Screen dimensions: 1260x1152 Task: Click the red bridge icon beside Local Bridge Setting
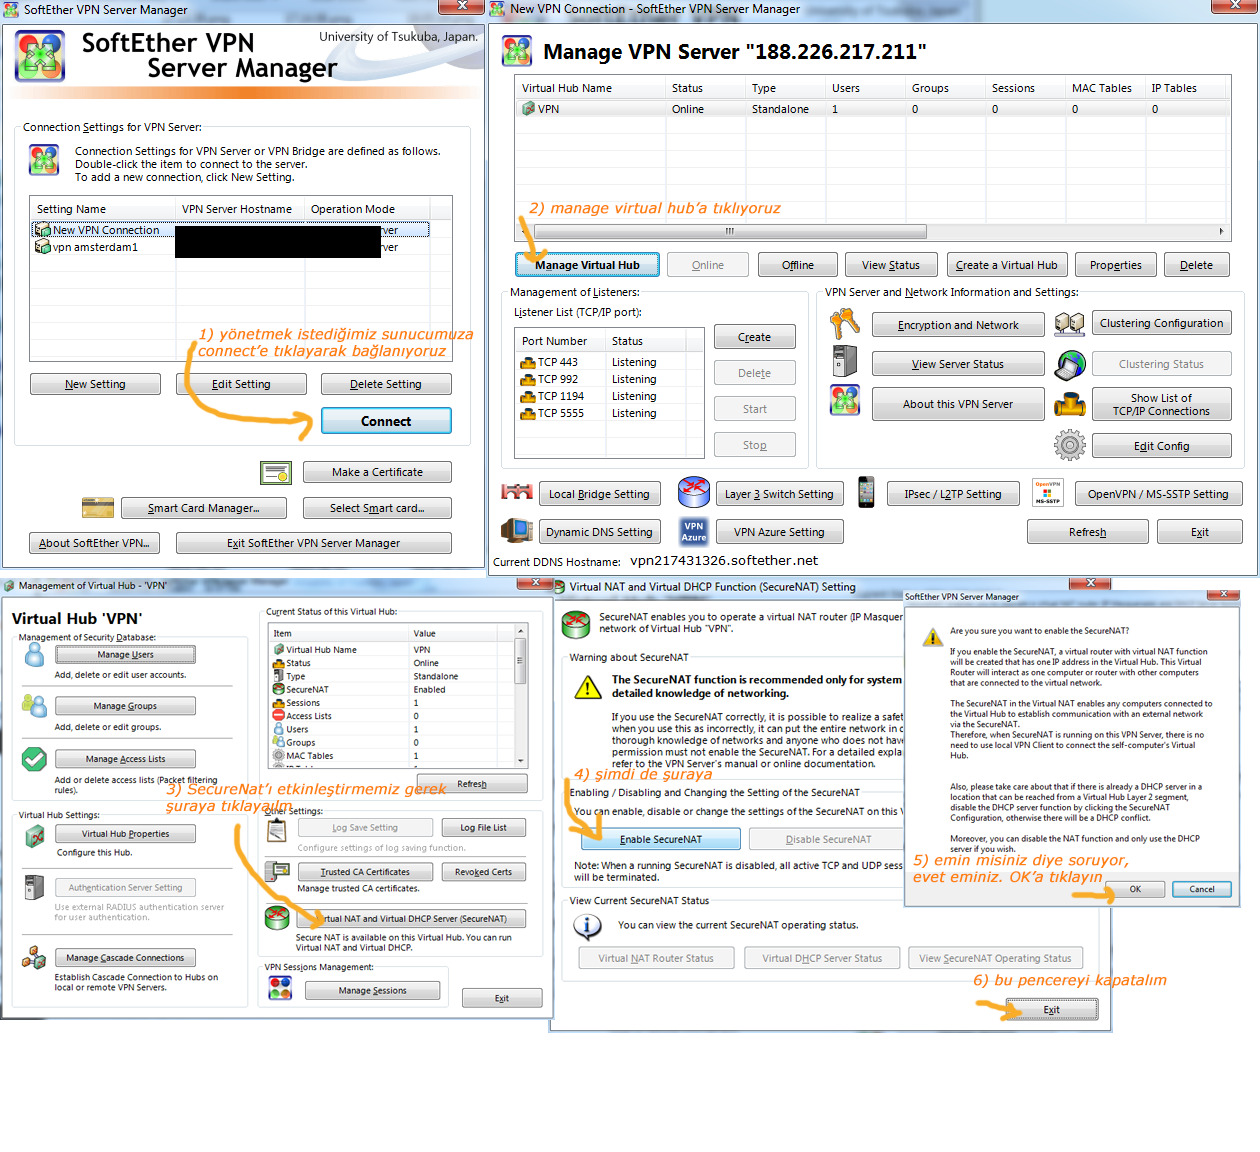517,493
